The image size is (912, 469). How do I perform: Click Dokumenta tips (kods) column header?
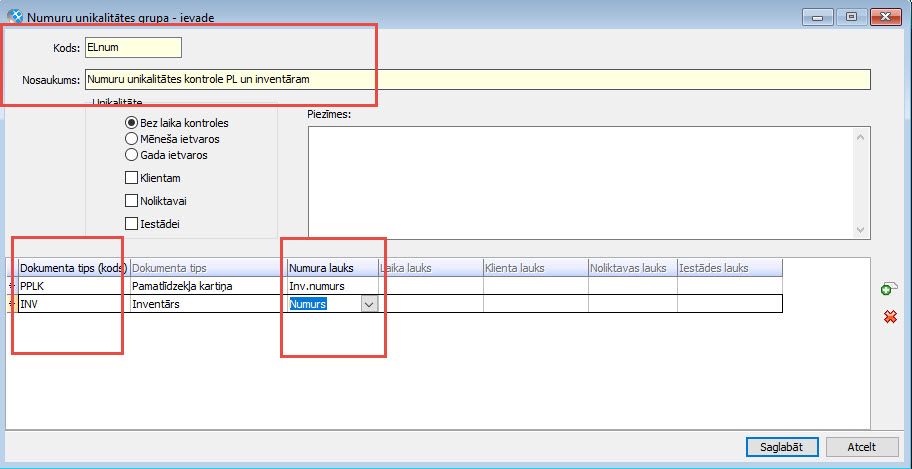point(74,268)
